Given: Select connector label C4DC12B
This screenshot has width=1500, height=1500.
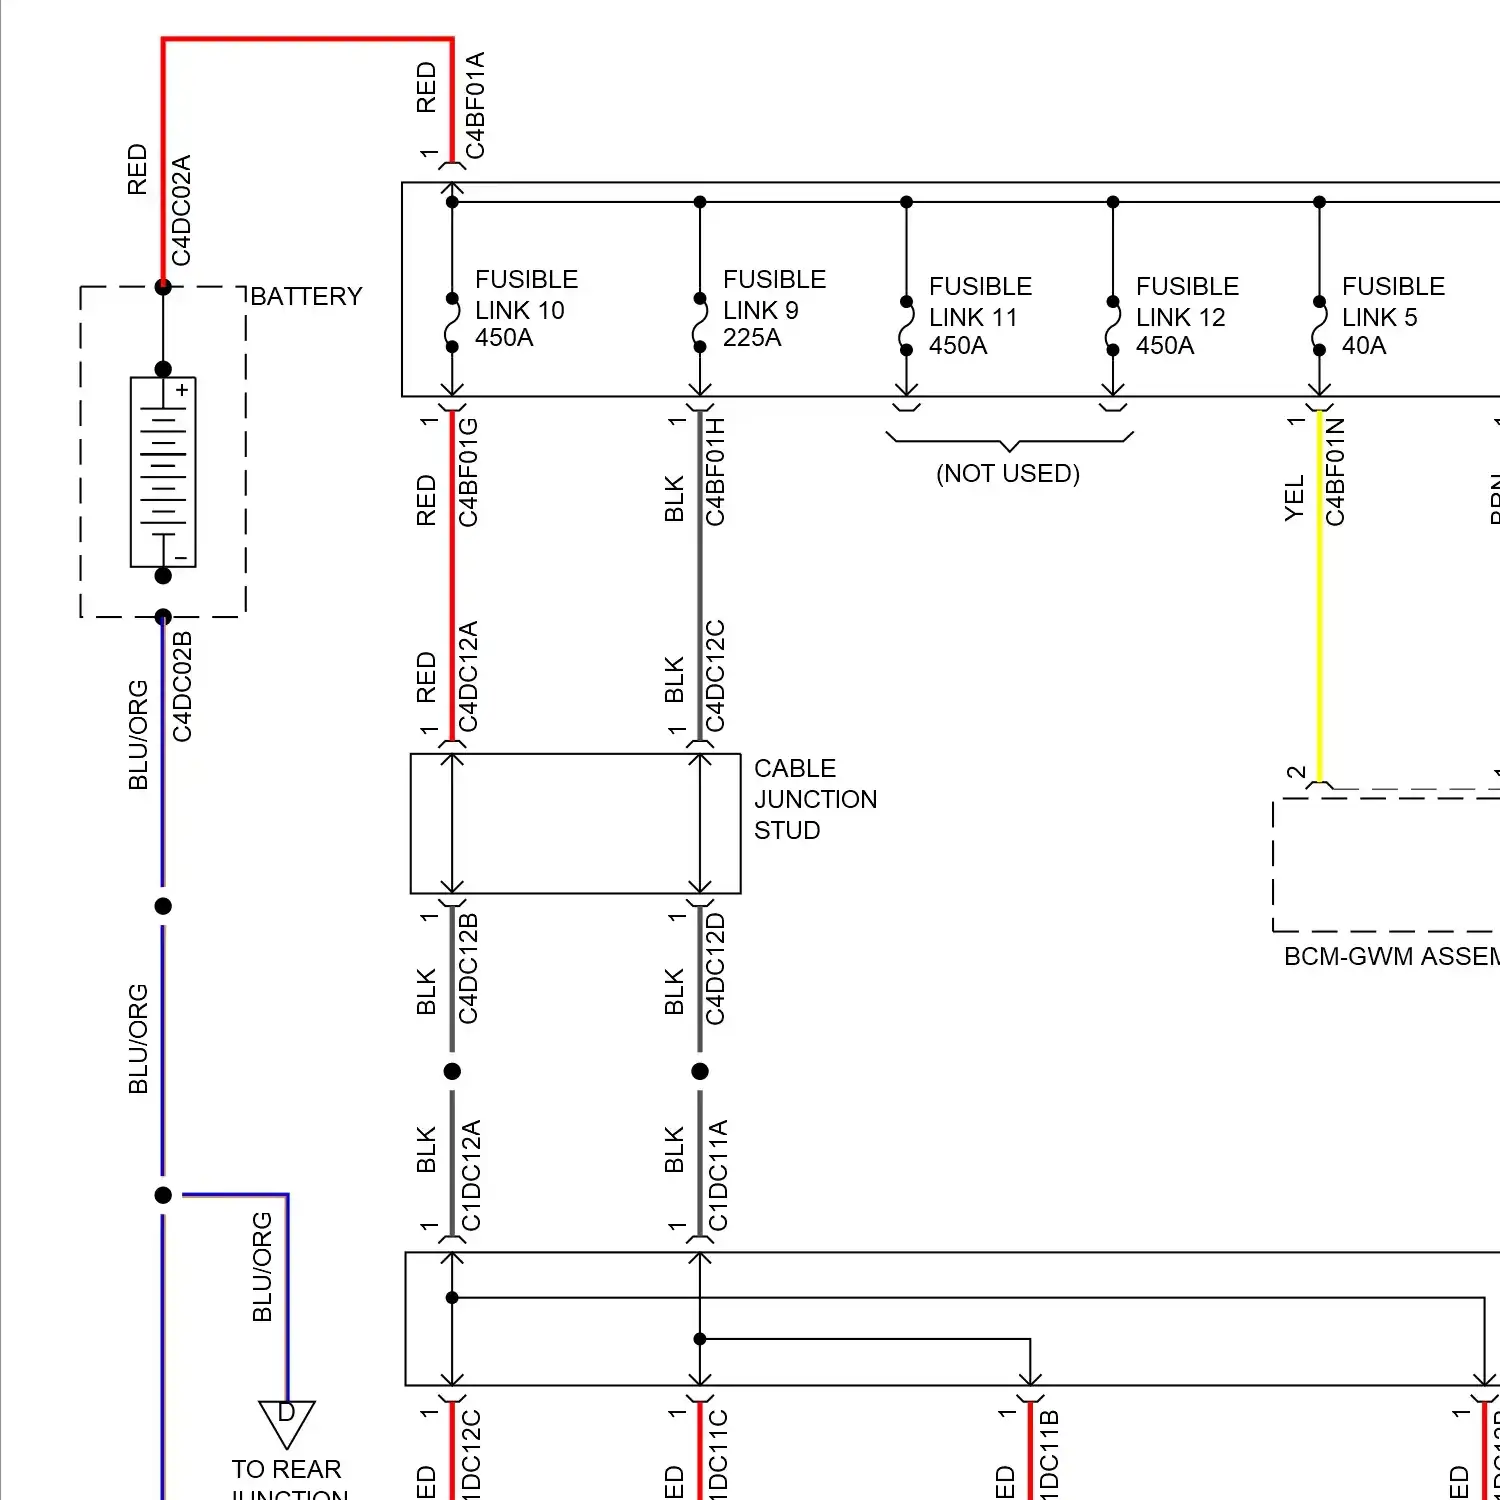Looking at the screenshot, I should pos(468,969).
